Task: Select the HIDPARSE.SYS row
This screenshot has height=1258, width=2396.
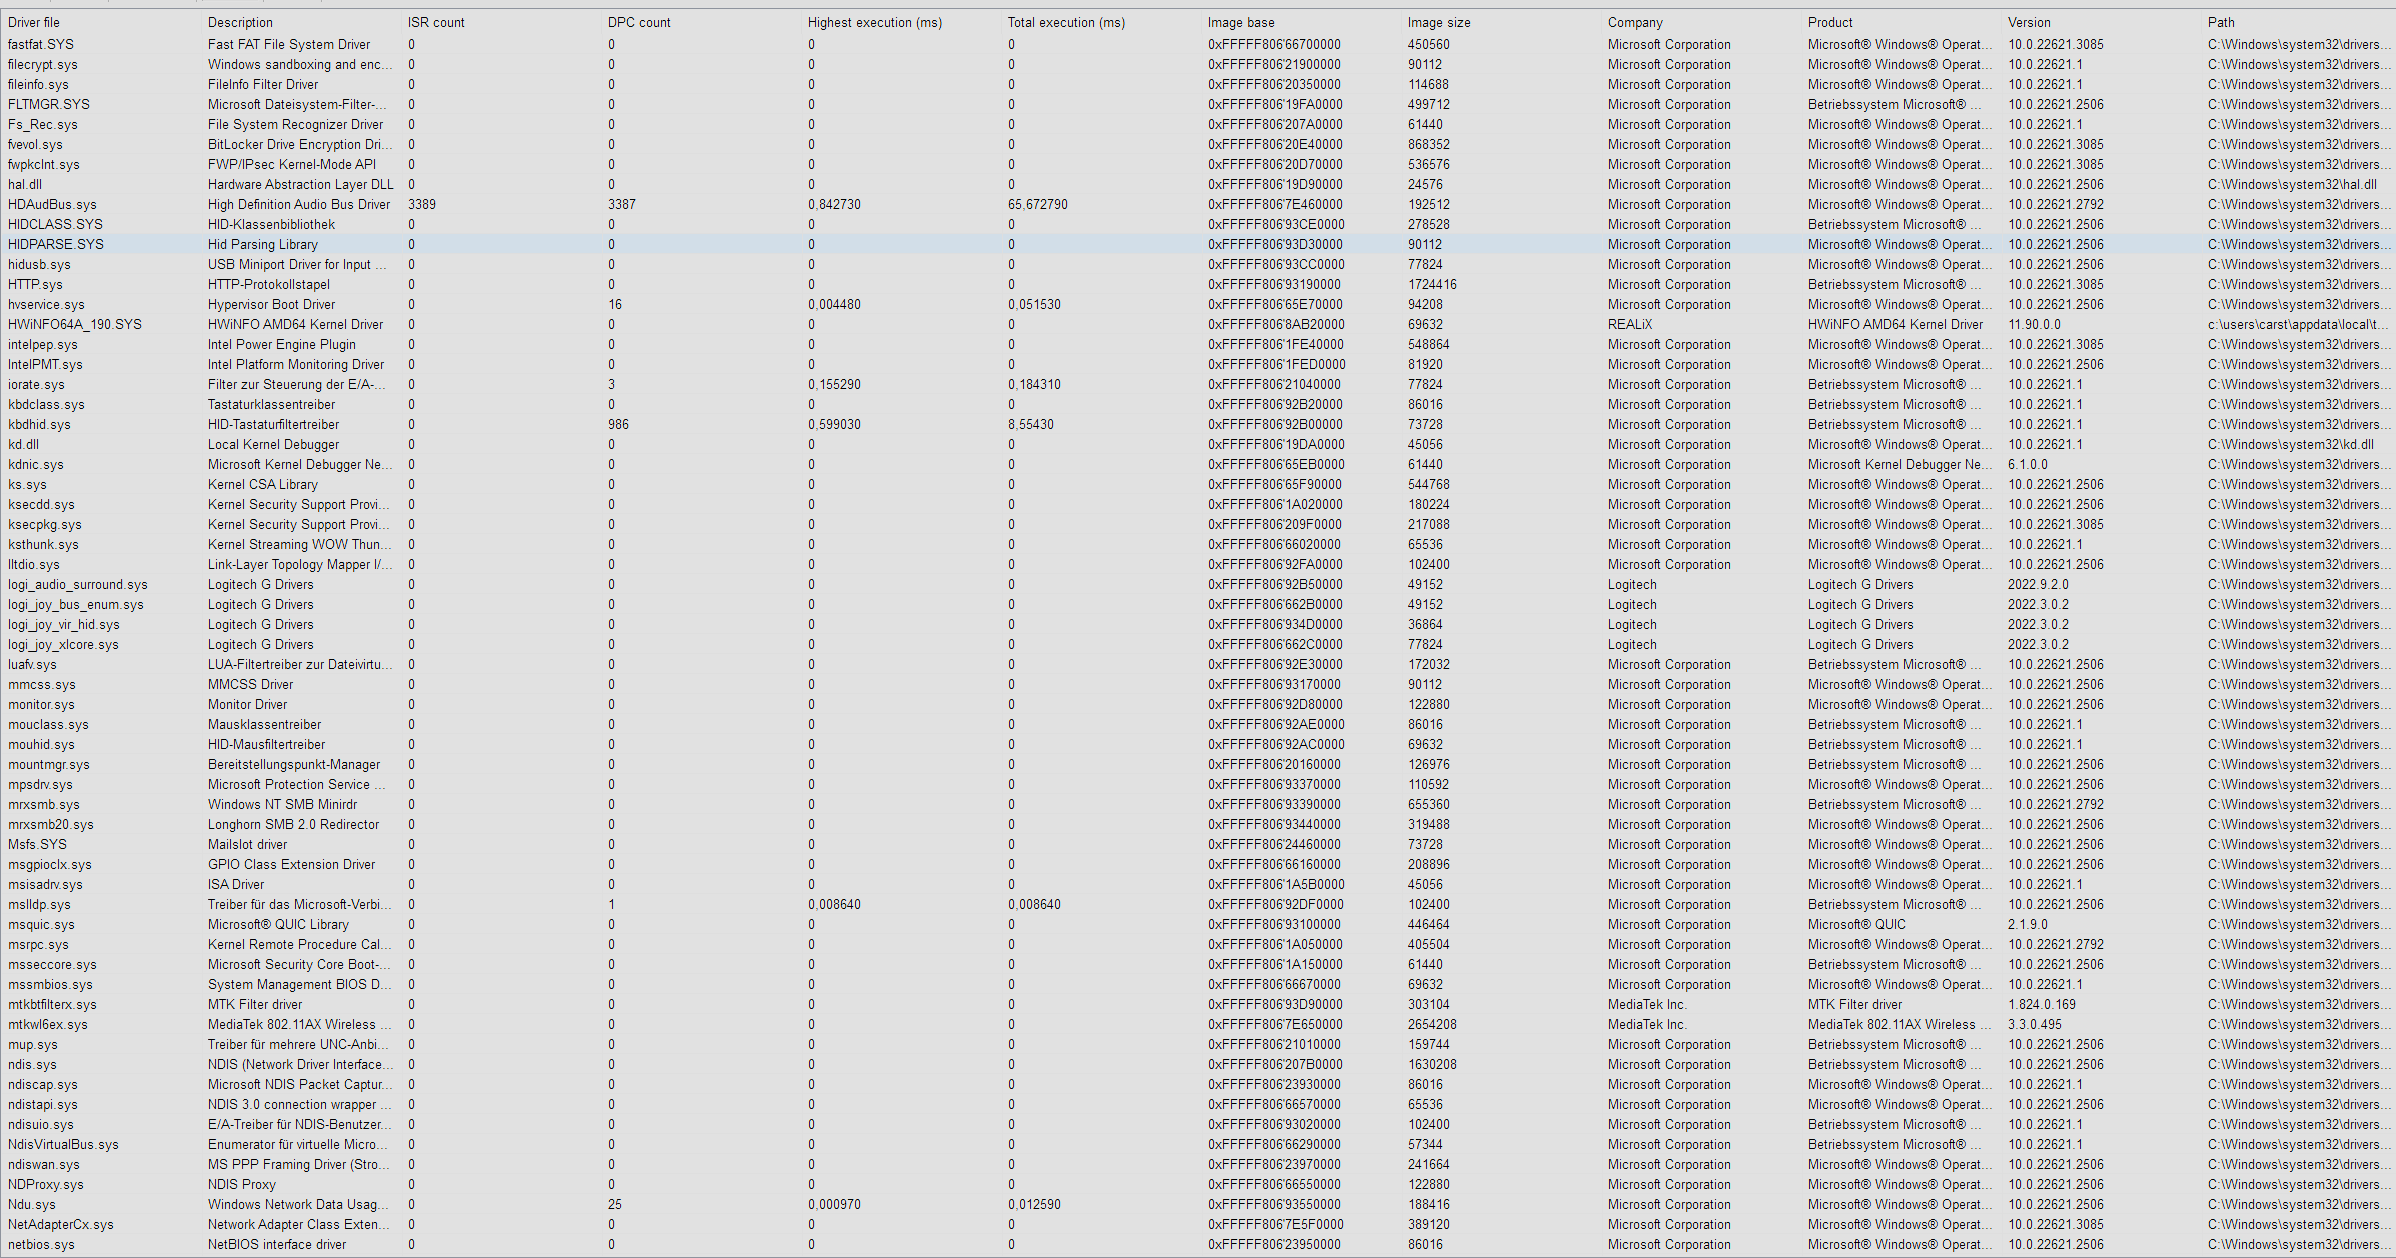Action: point(56,244)
